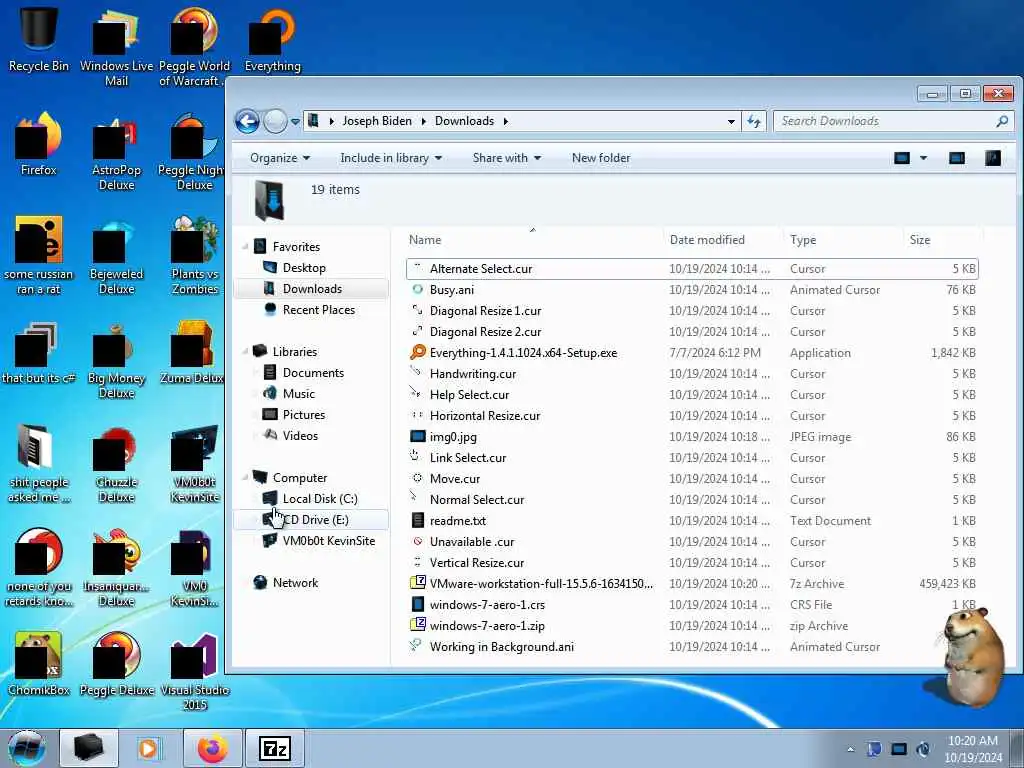Select the Unavailable .cur file icon
Viewport: 1024px width, 768px height.
[x=417, y=541]
